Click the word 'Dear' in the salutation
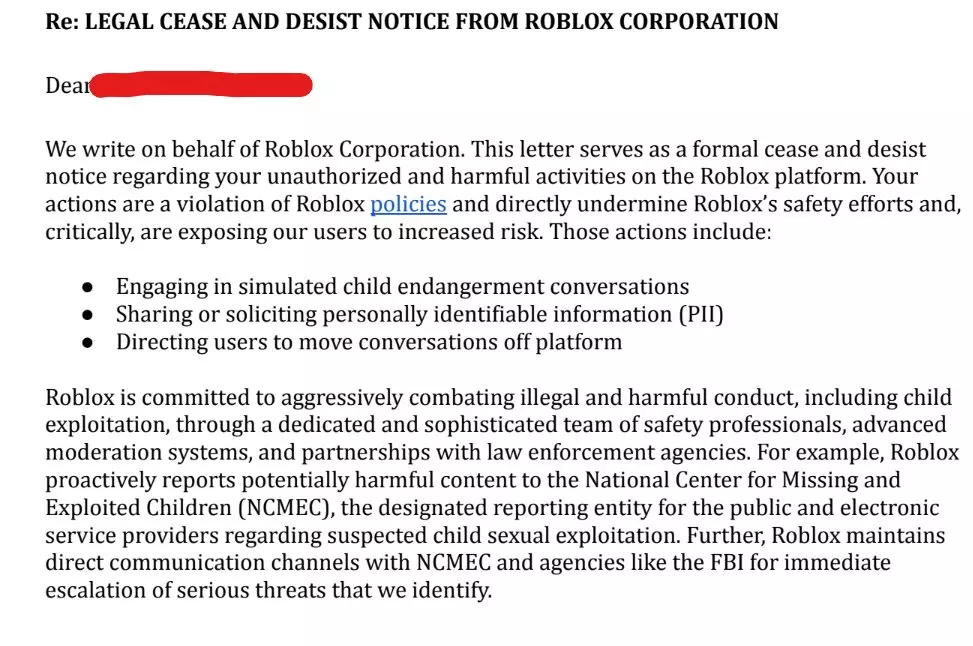 (67, 85)
